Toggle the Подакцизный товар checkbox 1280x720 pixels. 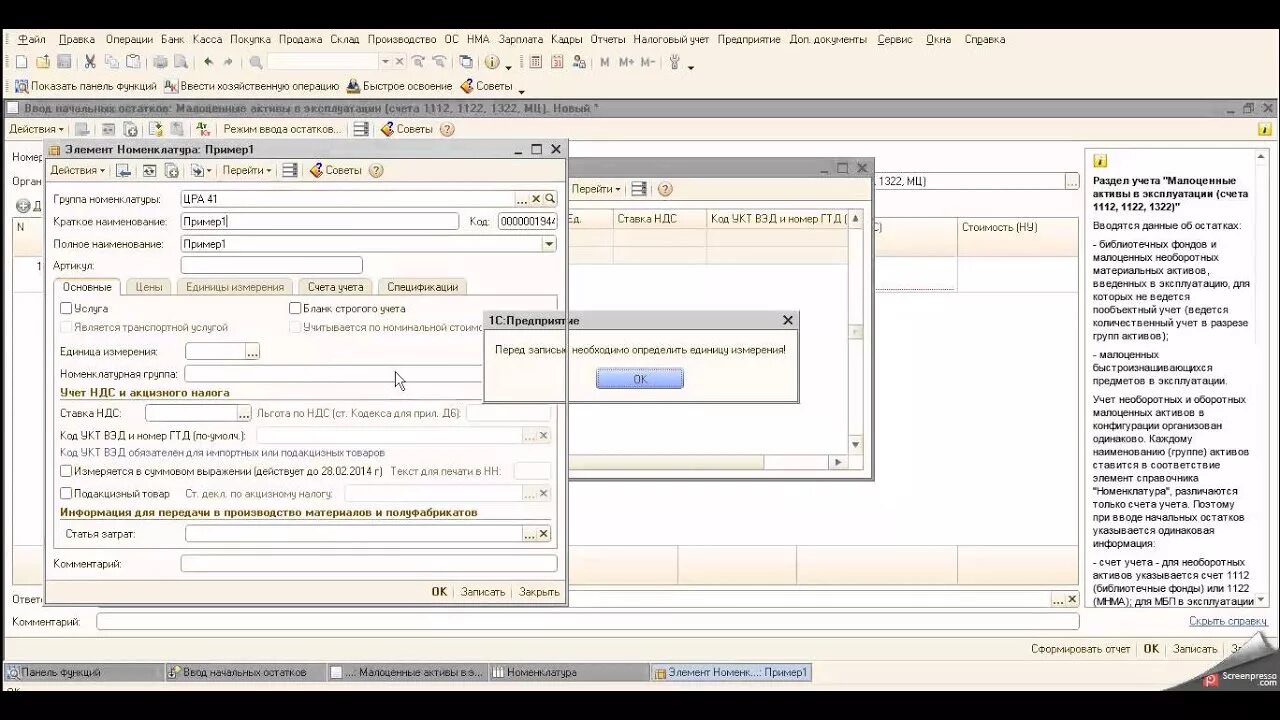coord(66,493)
